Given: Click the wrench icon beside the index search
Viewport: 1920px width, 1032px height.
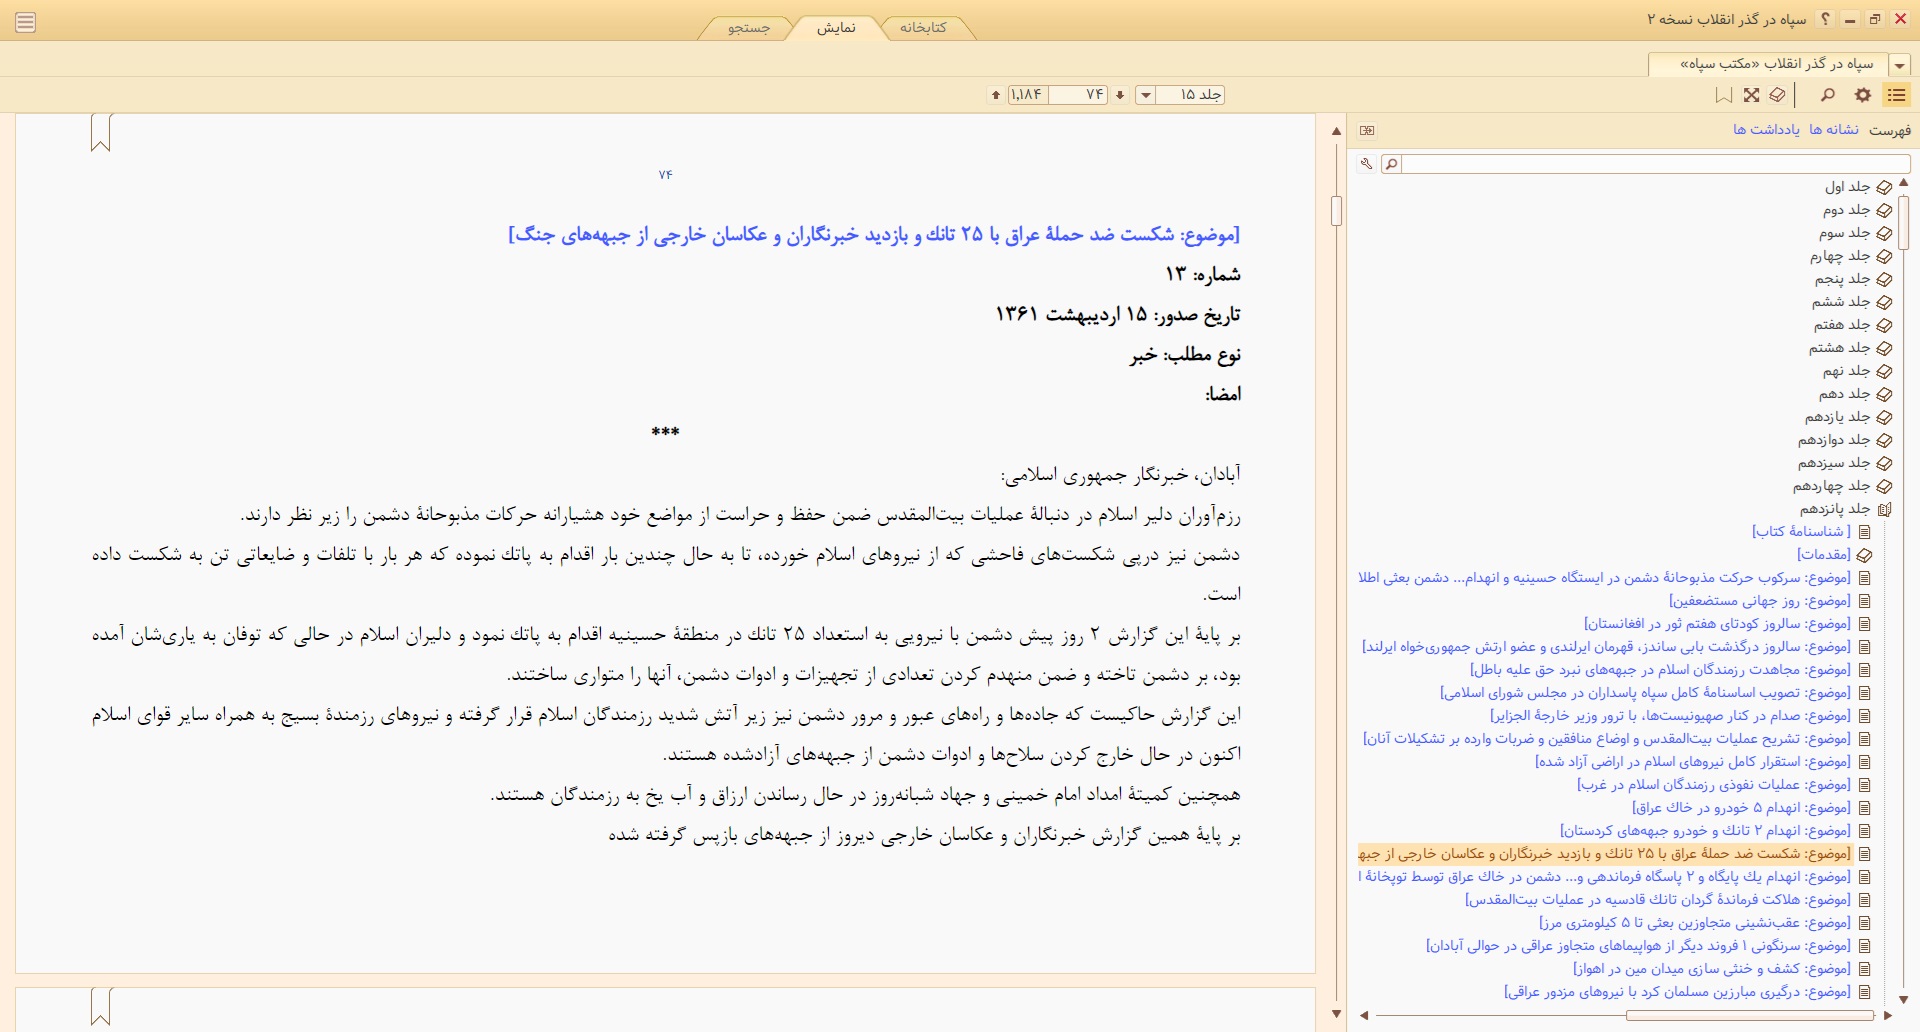Looking at the screenshot, I should (1366, 164).
